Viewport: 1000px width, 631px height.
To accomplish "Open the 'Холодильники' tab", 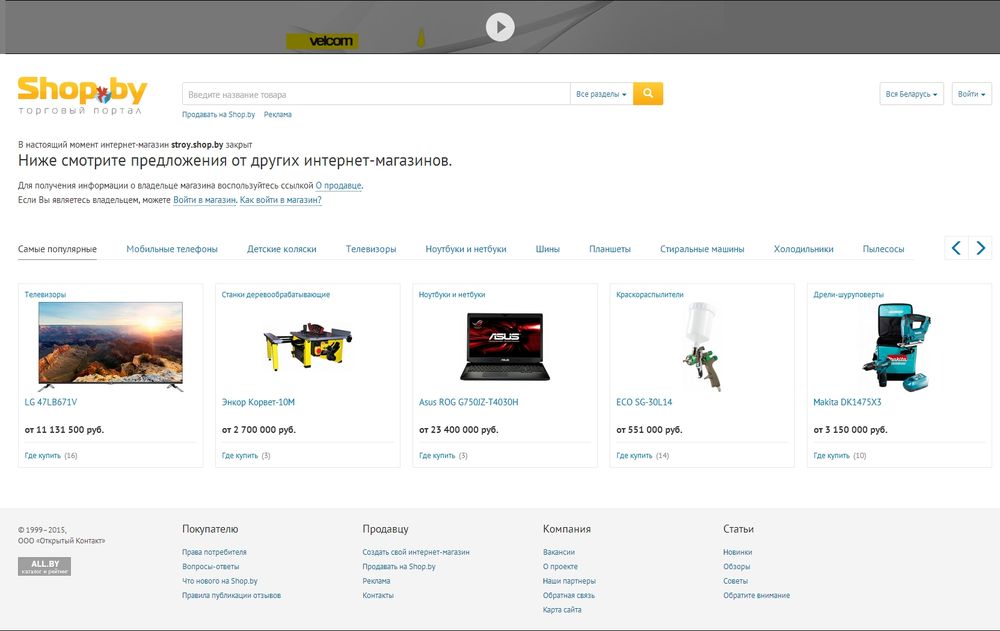I will 804,249.
